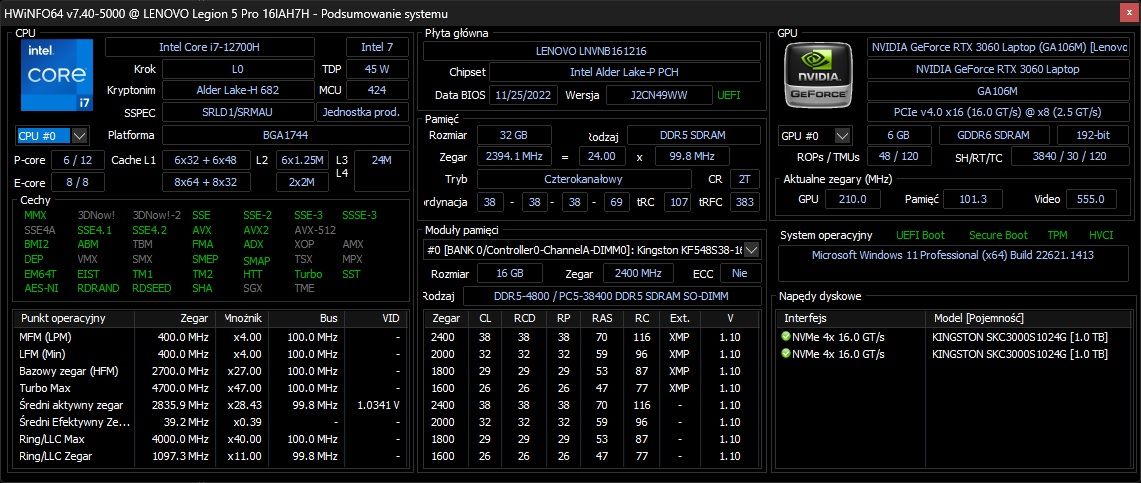
Task: Click the PCIe v4.0 x16 link field
Action: [998, 113]
